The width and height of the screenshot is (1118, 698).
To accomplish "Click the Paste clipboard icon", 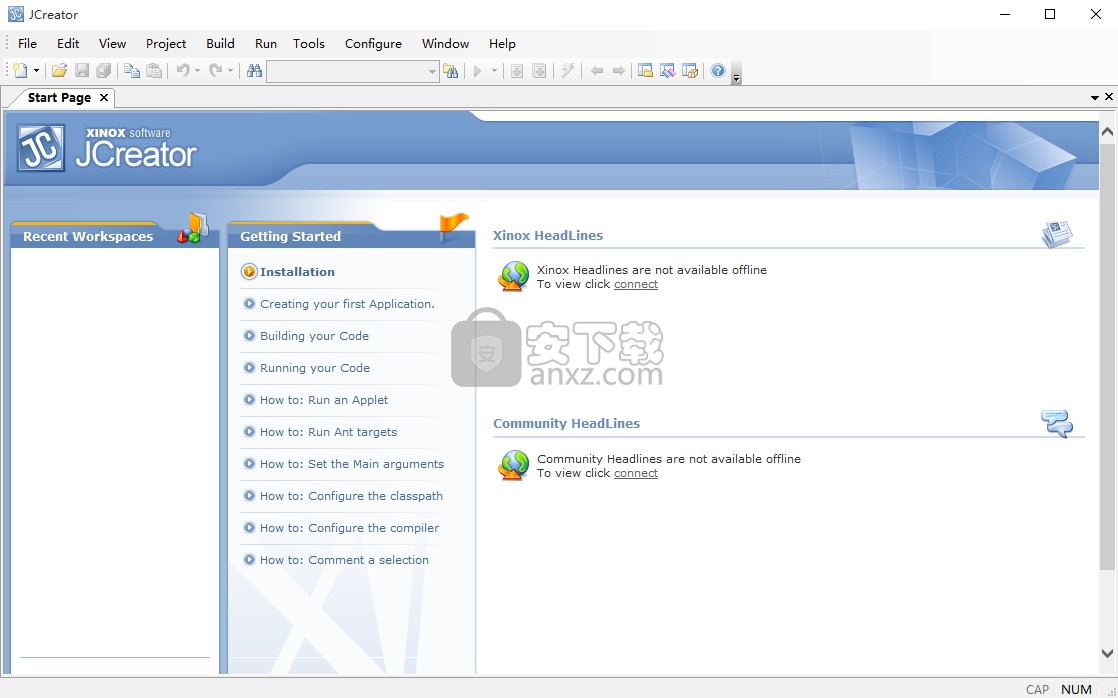I will pyautogui.click(x=153, y=71).
